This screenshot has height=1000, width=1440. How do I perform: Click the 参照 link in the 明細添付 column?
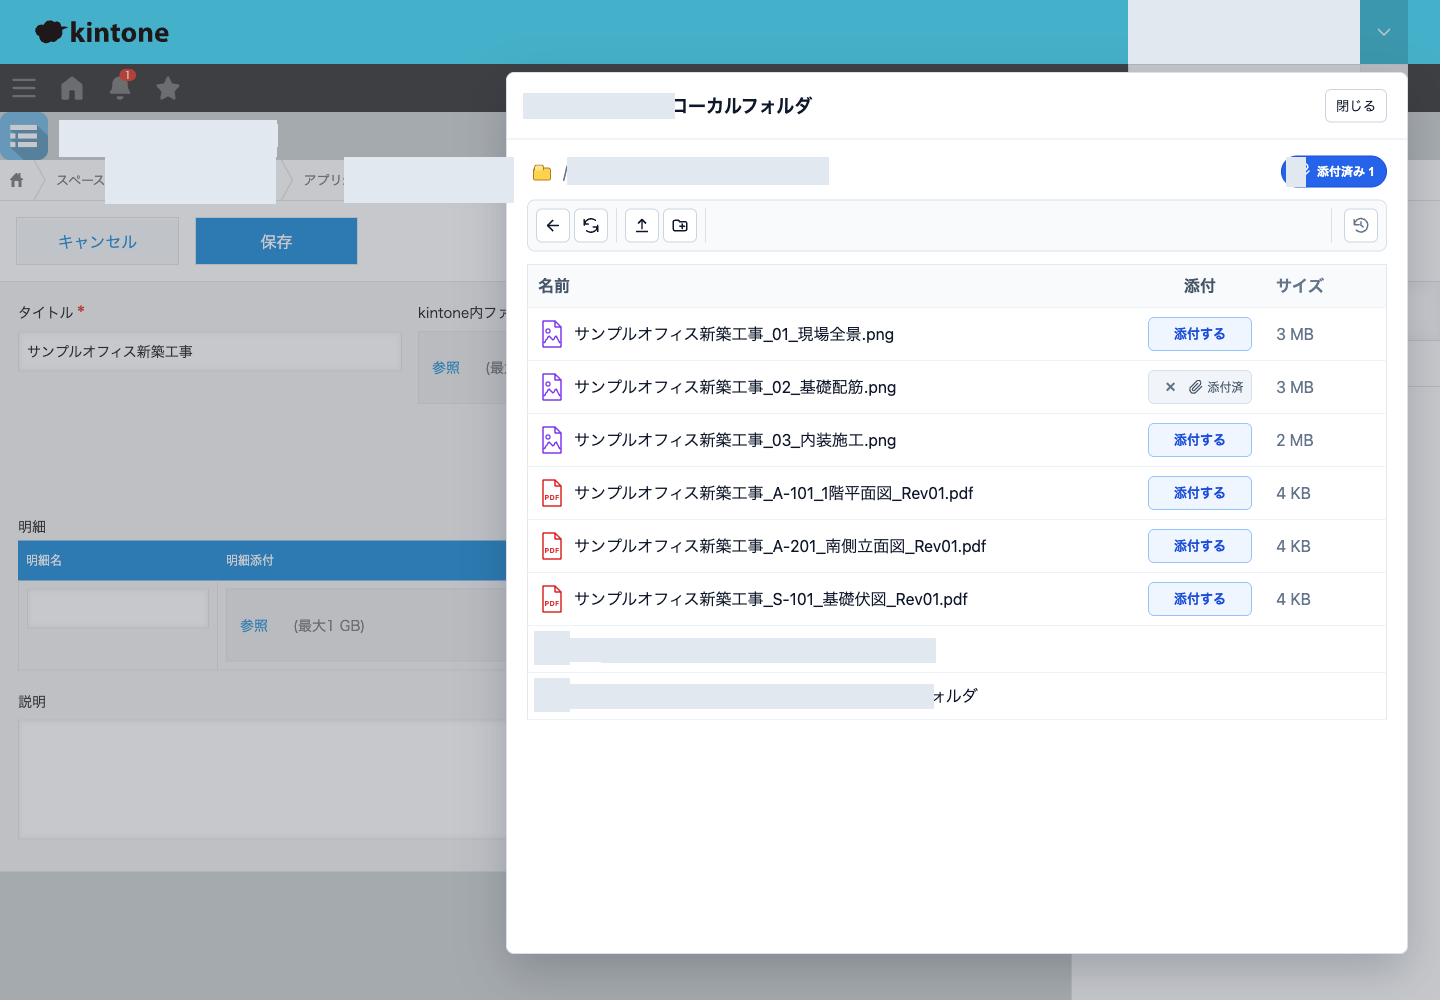(254, 626)
